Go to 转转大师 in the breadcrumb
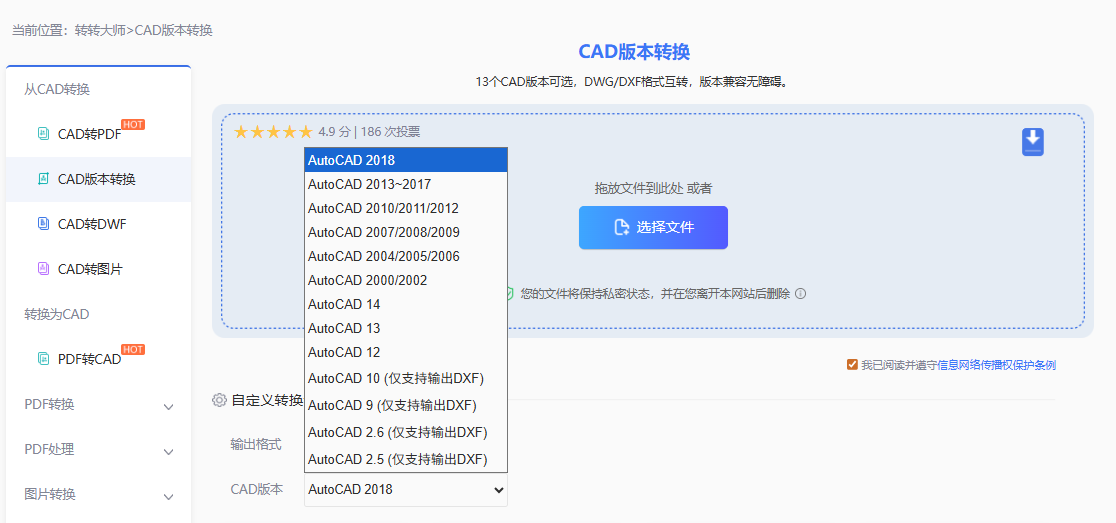The height and width of the screenshot is (523, 1116). (100, 31)
